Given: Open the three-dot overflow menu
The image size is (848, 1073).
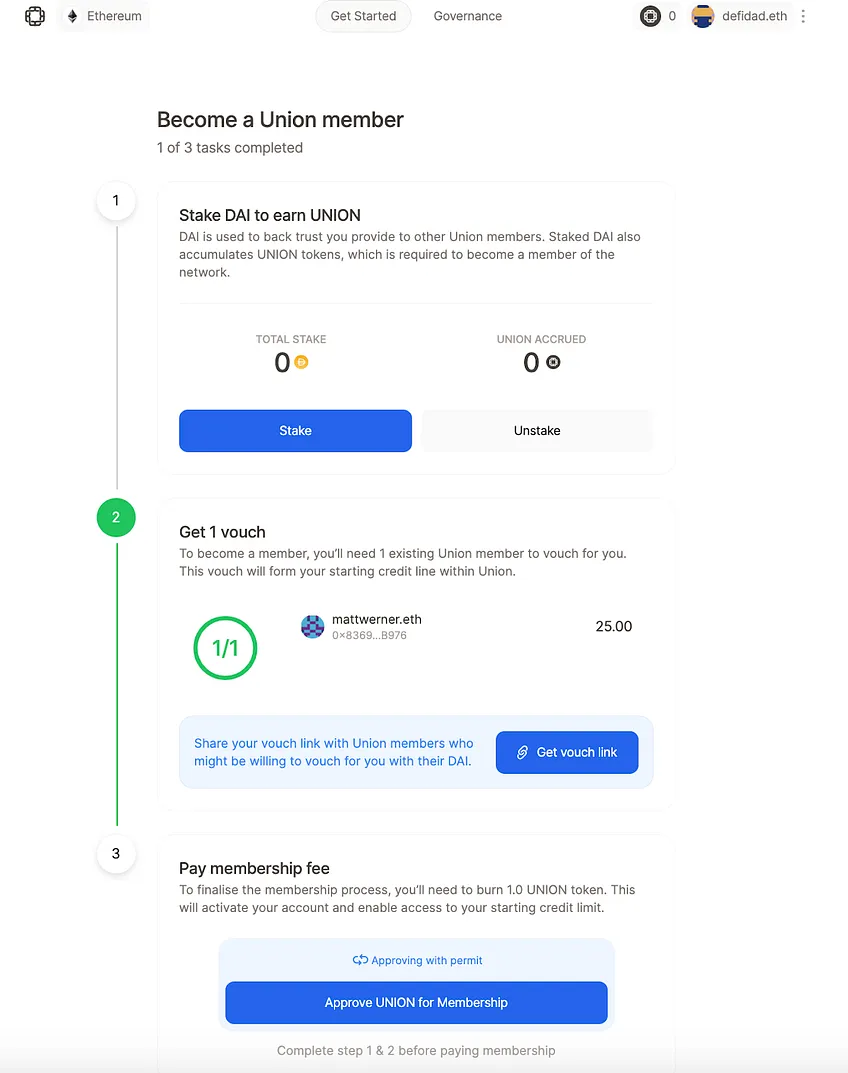Looking at the screenshot, I should [804, 16].
